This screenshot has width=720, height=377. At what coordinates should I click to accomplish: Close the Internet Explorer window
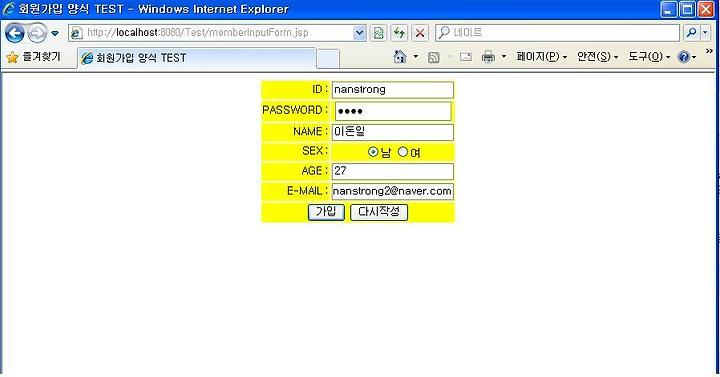point(706,9)
